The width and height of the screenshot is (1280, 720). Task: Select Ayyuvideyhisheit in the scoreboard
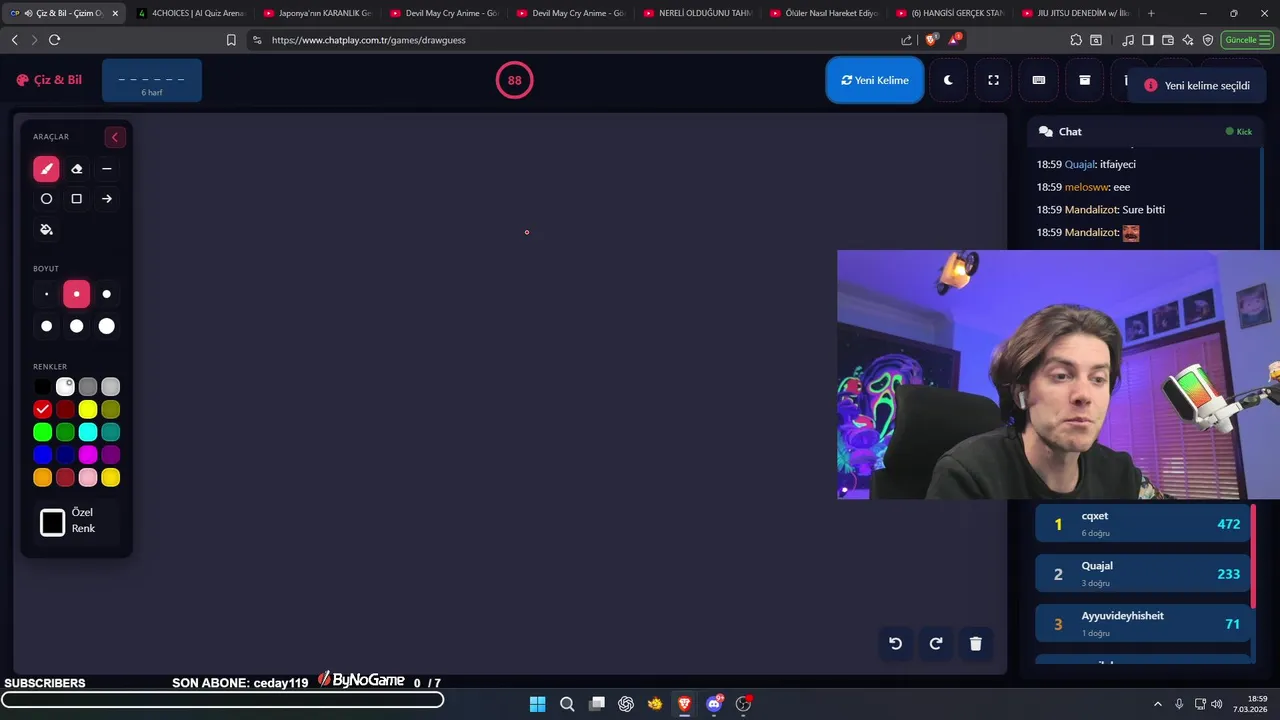pos(1143,624)
